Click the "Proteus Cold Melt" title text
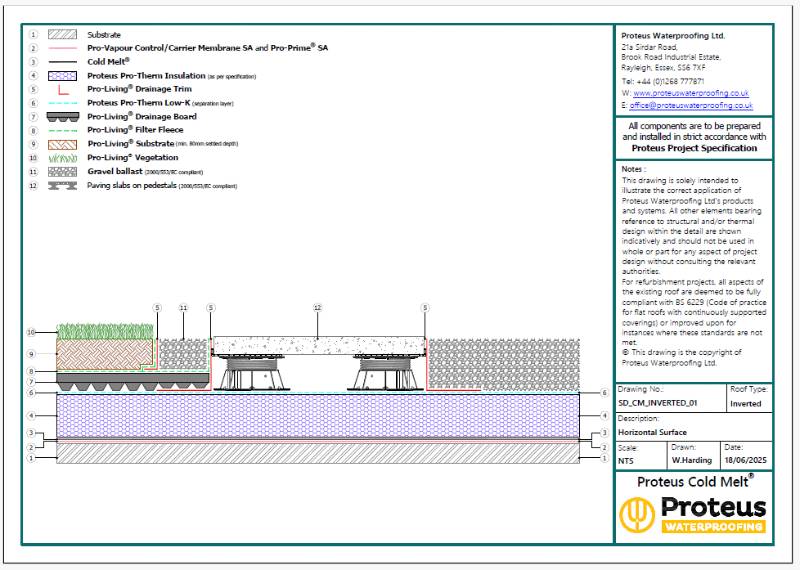Image resolution: width=800 pixels, height=570 pixels. click(x=695, y=482)
